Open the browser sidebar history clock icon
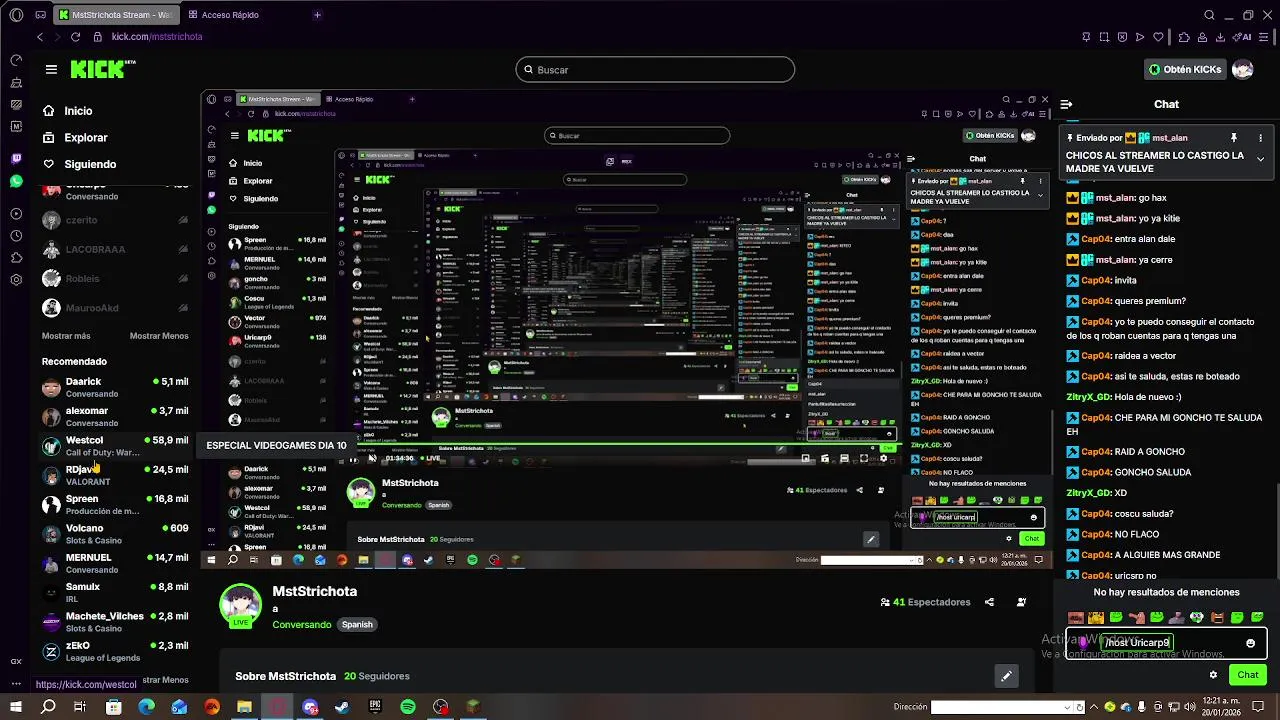1280x720 pixels. [x=16, y=236]
